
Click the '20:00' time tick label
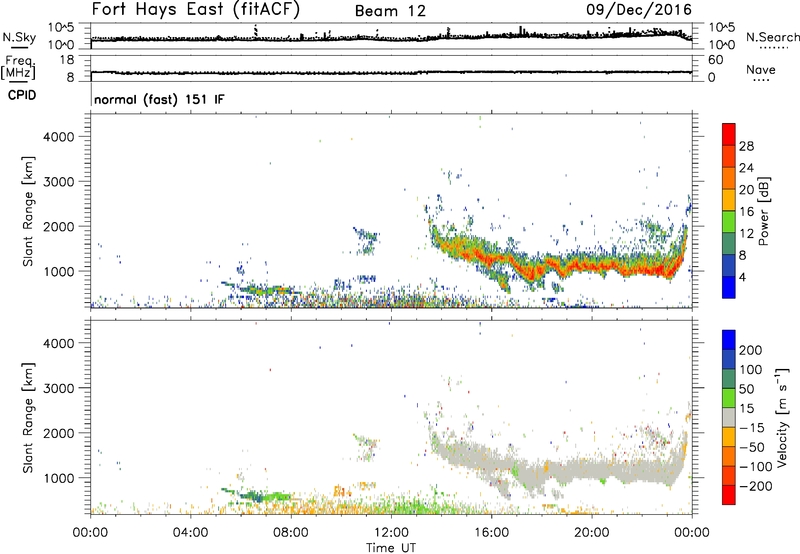tap(591, 533)
